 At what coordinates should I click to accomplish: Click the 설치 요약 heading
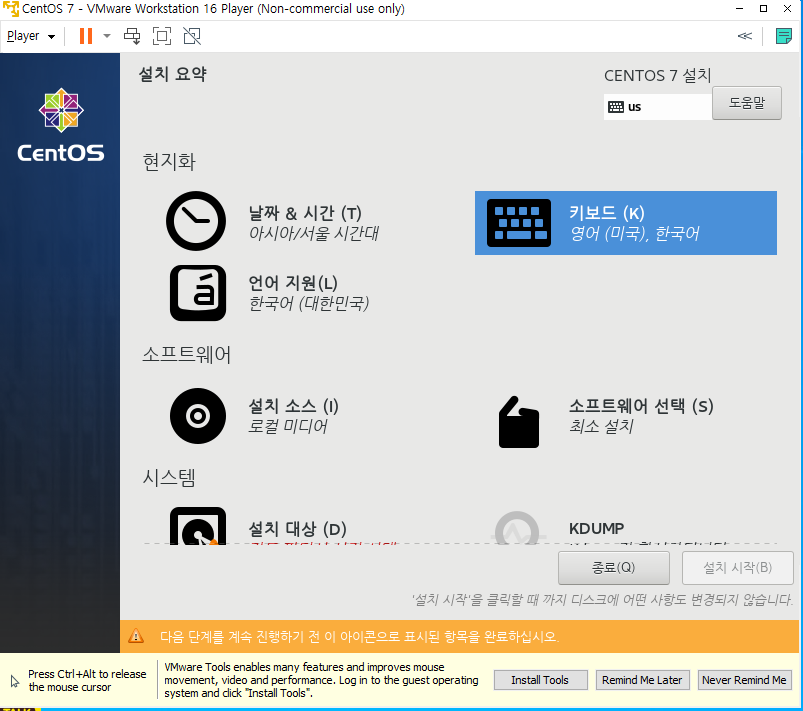173,74
